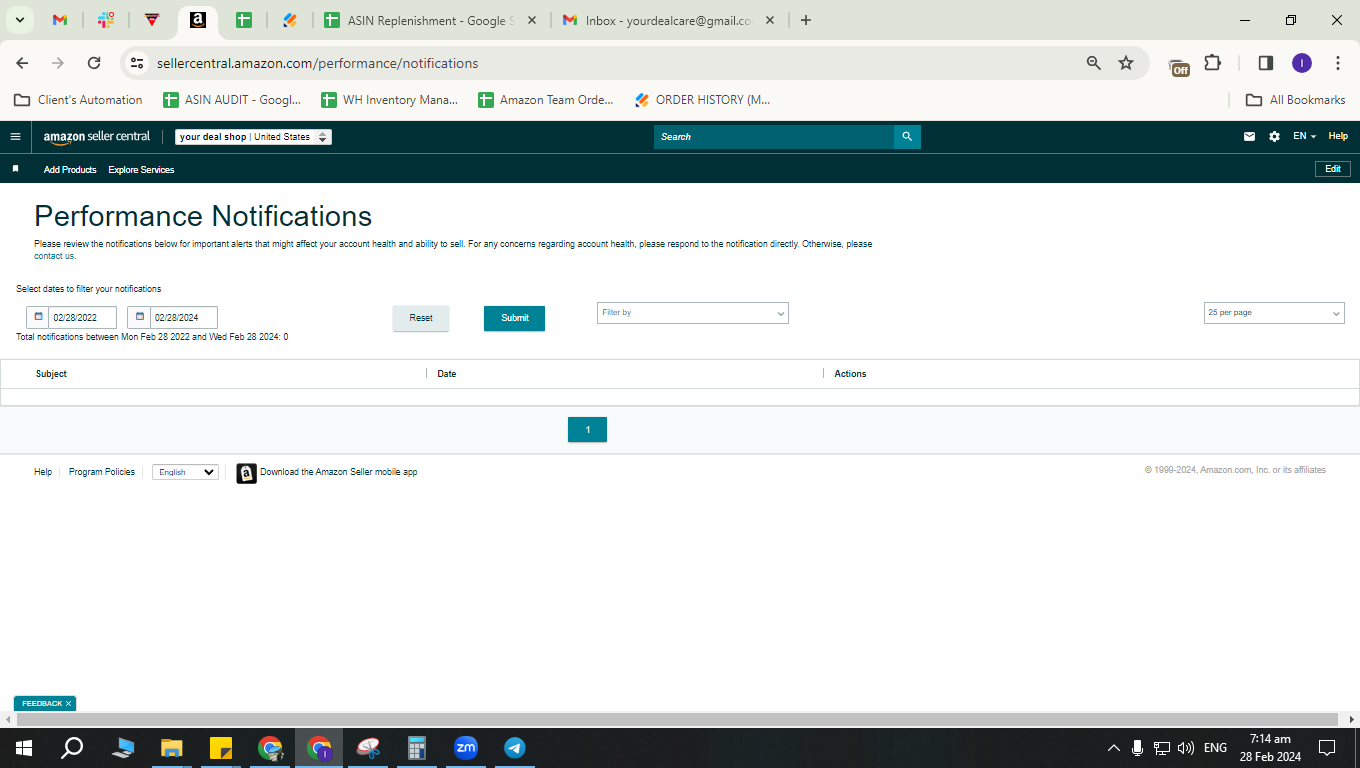Image resolution: width=1360 pixels, height=768 pixels.
Task: Open the 25 per page dropdown
Action: coord(1274,313)
